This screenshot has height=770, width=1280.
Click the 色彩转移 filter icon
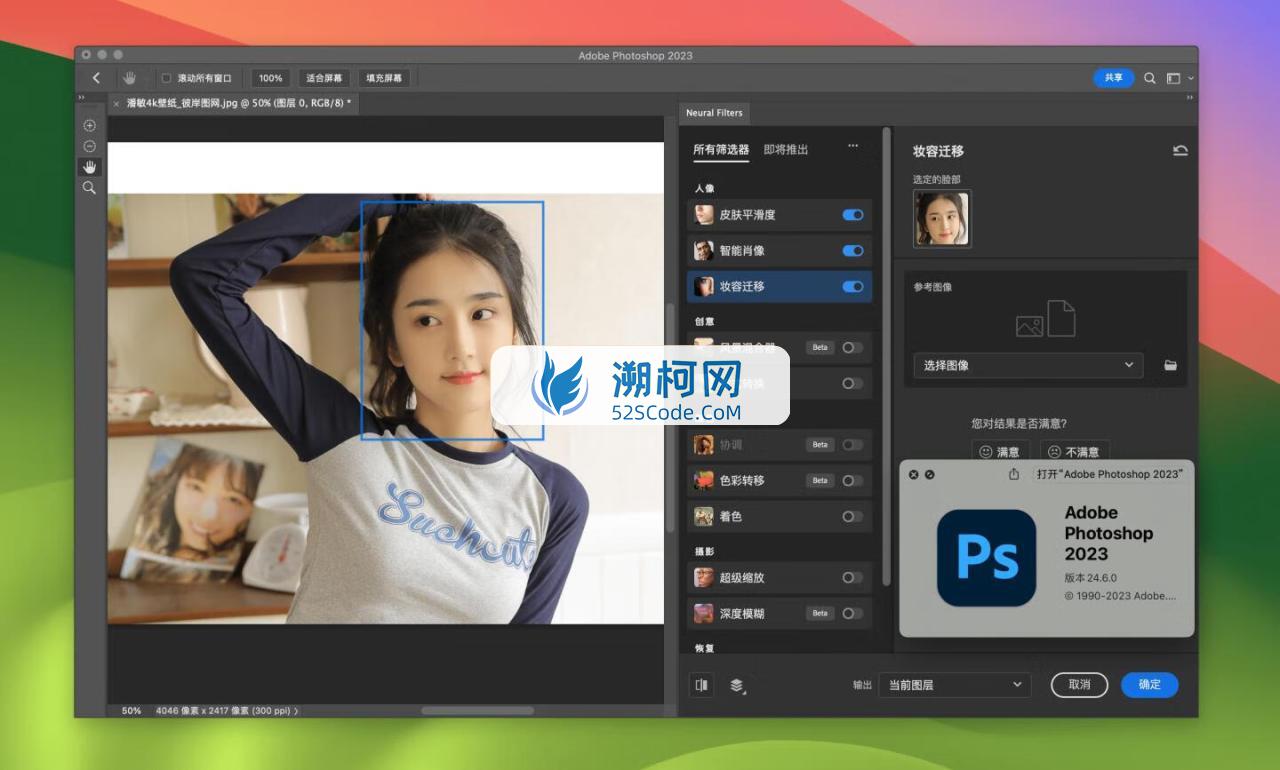pyautogui.click(x=704, y=480)
